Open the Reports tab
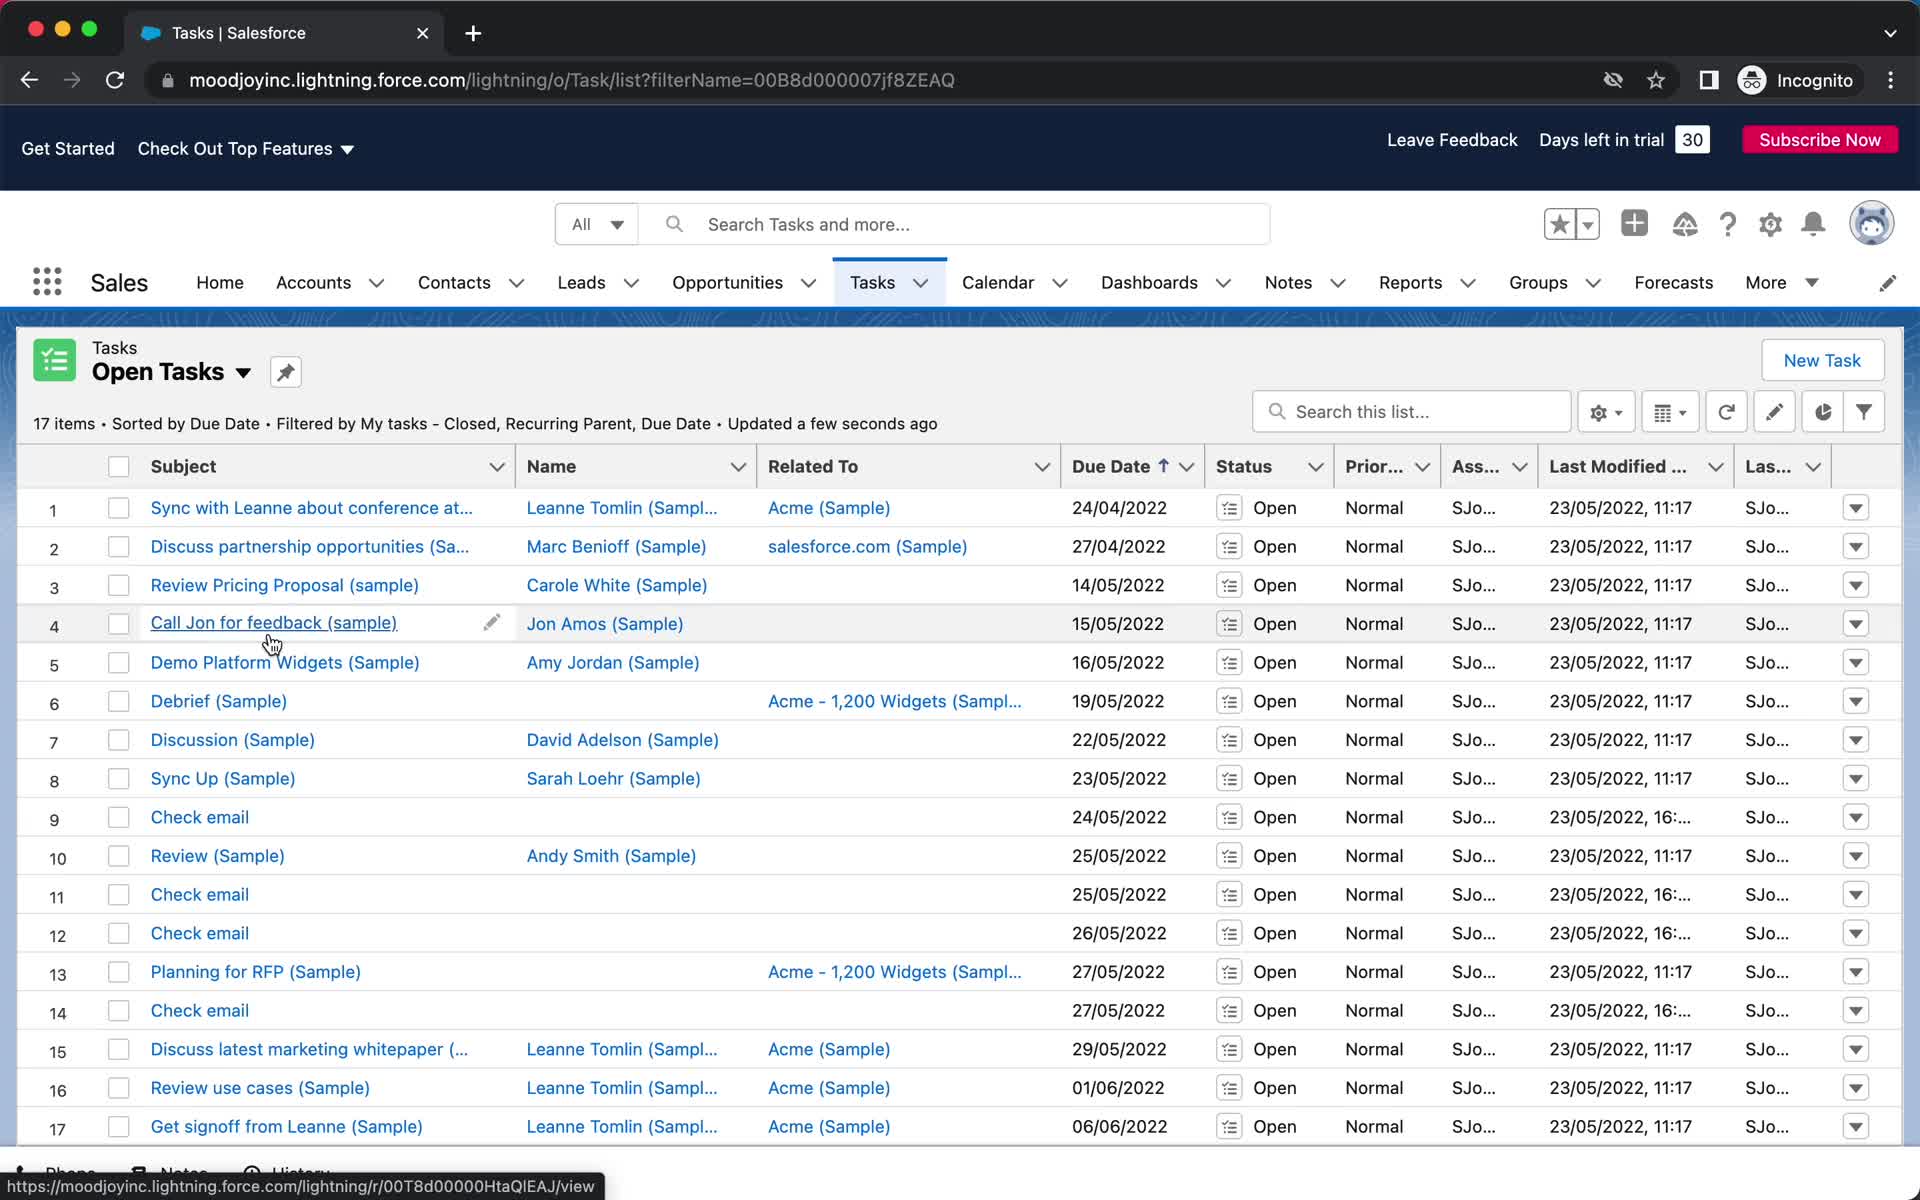Screen dimensions: 1920x1200 point(1410,283)
